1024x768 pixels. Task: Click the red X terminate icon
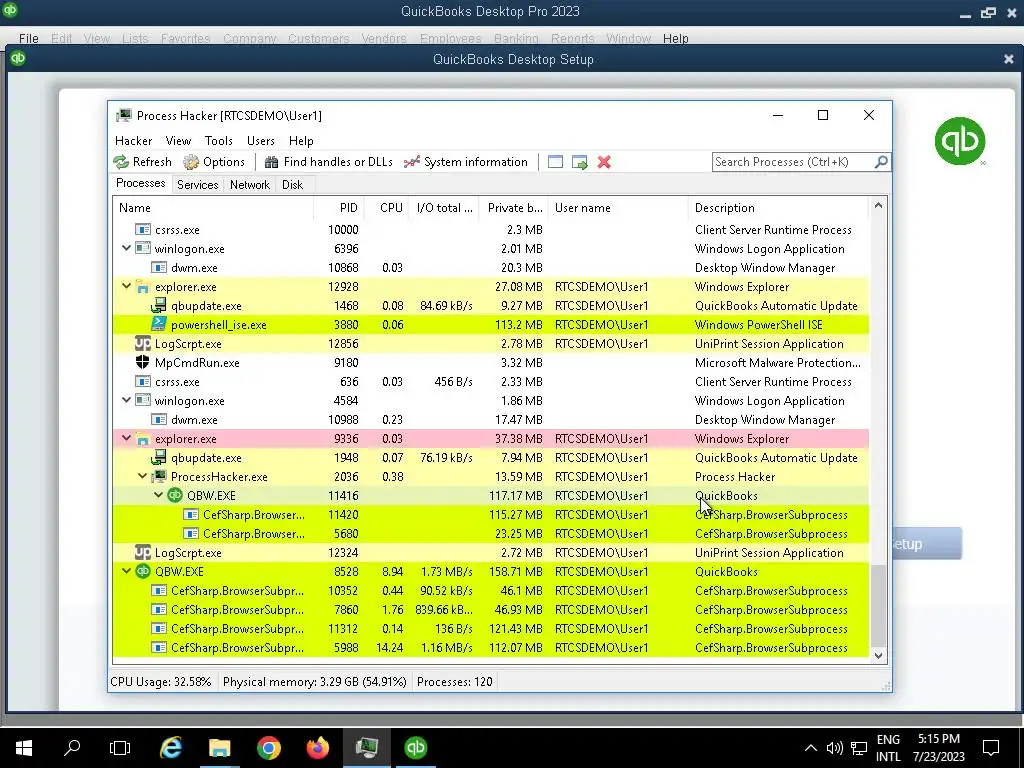[x=604, y=162]
